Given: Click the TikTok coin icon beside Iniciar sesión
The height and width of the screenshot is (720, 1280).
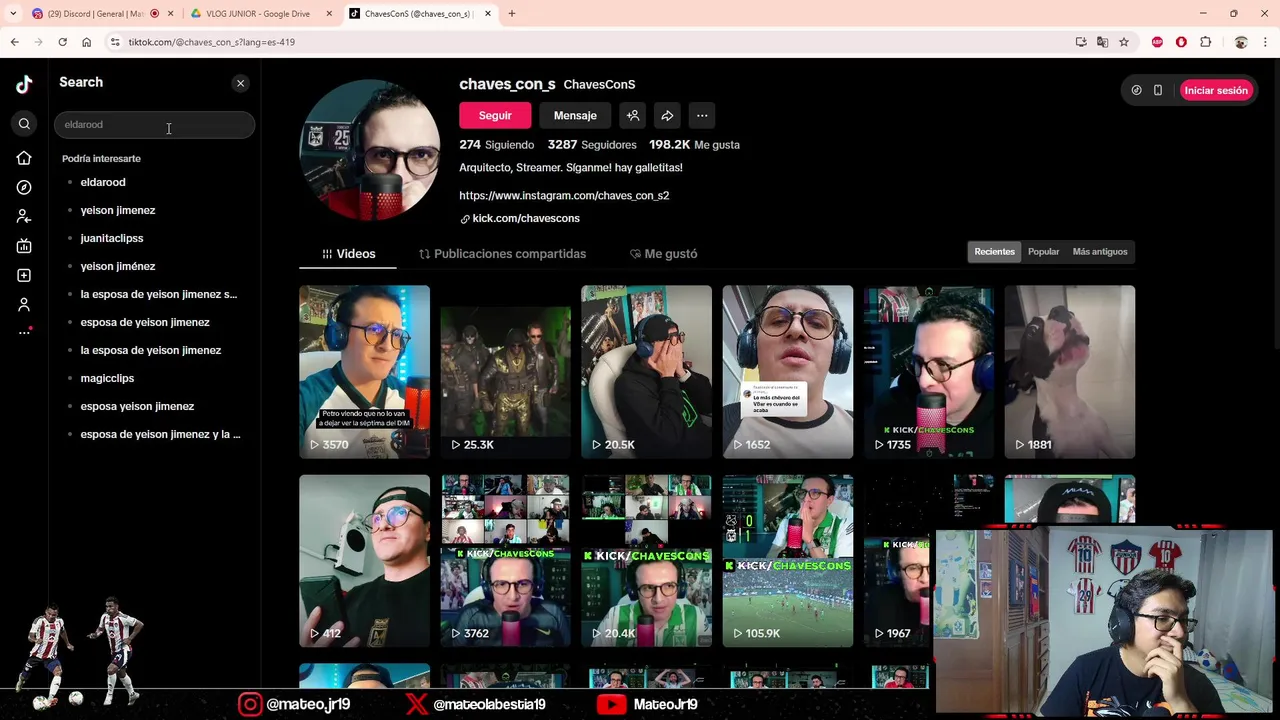Looking at the screenshot, I should [1136, 90].
